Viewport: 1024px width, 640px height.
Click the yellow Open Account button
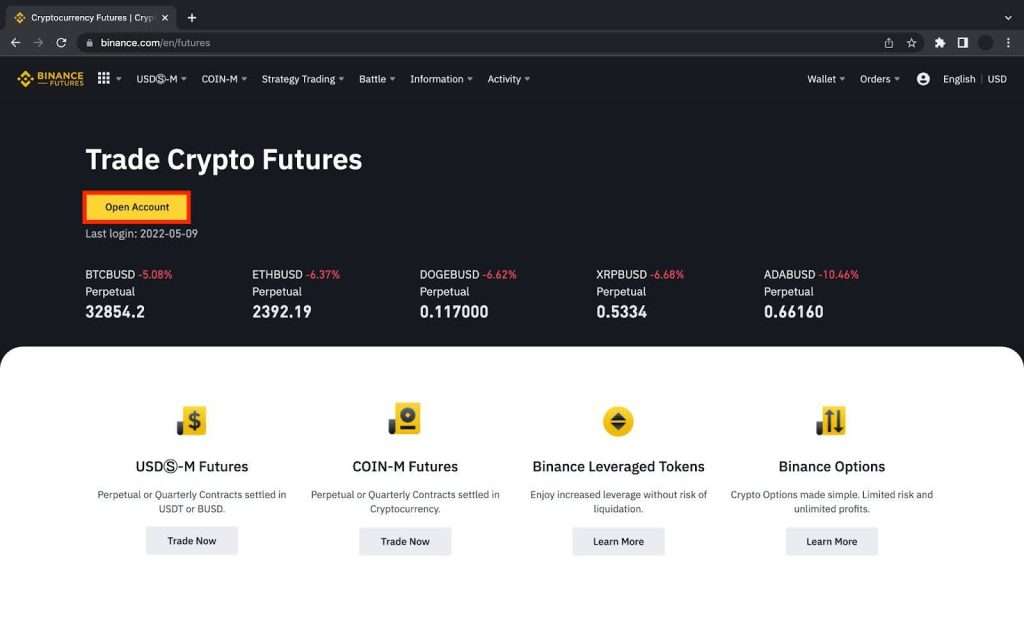click(x=137, y=207)
